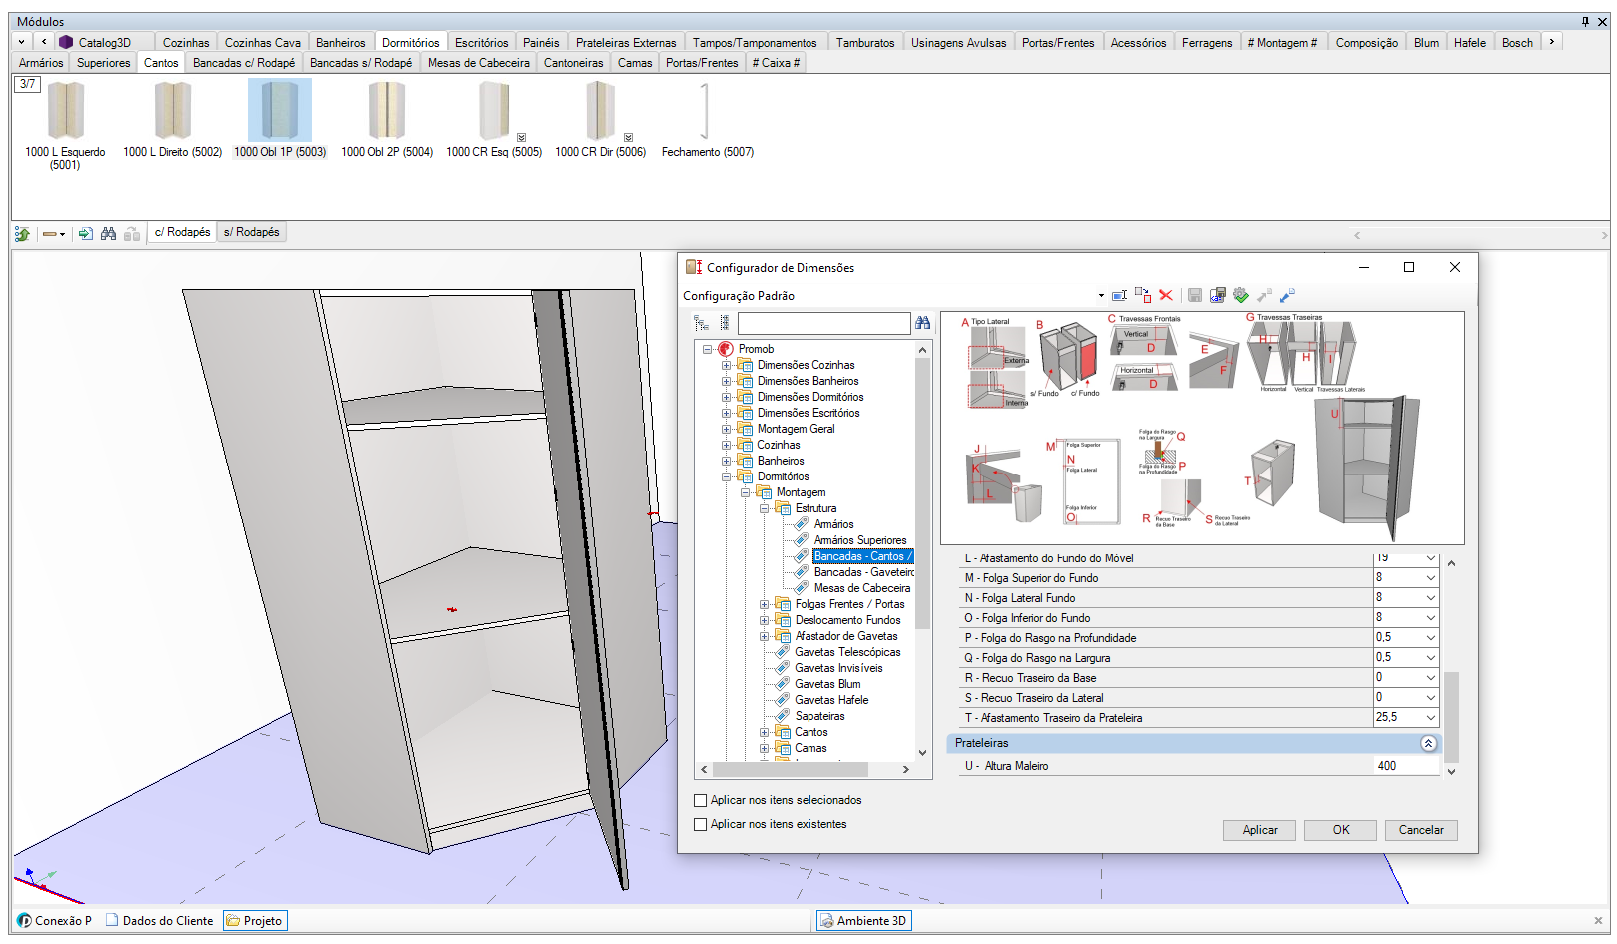Switch to the 'Portas/Frentes' catalog tab

pyautogui.click(x=1057, y=42)
